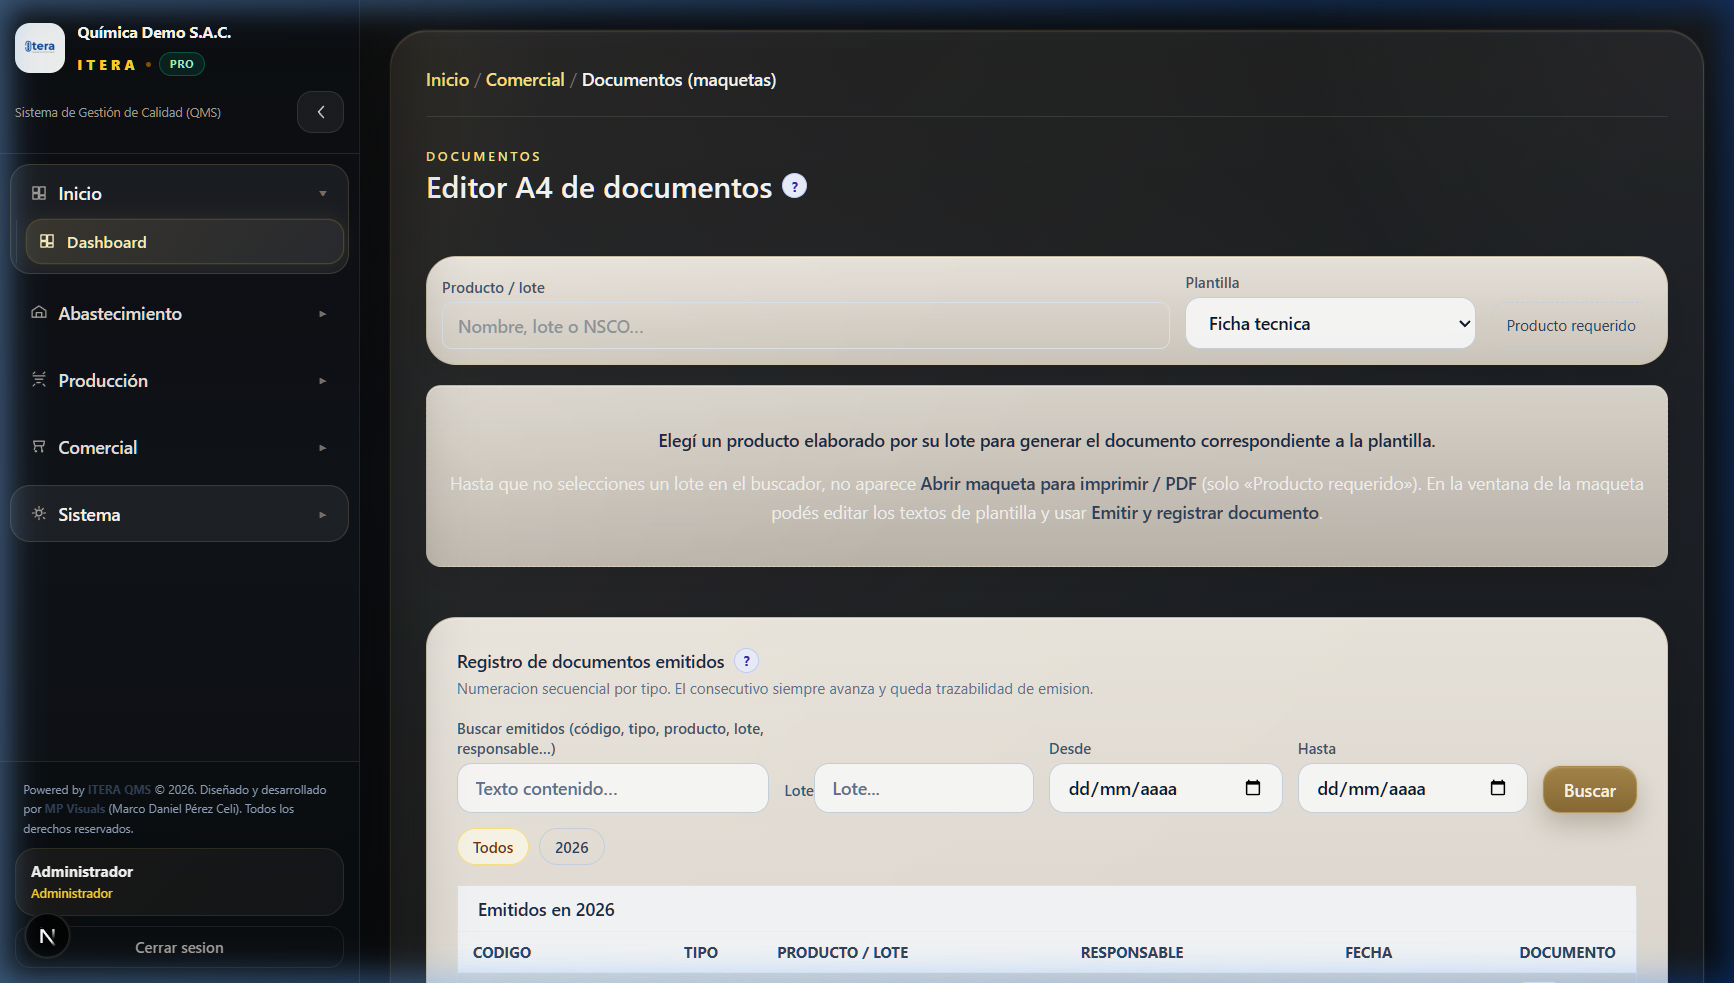Expand the Abastecimiento section arrow

(x=323, y=314)
